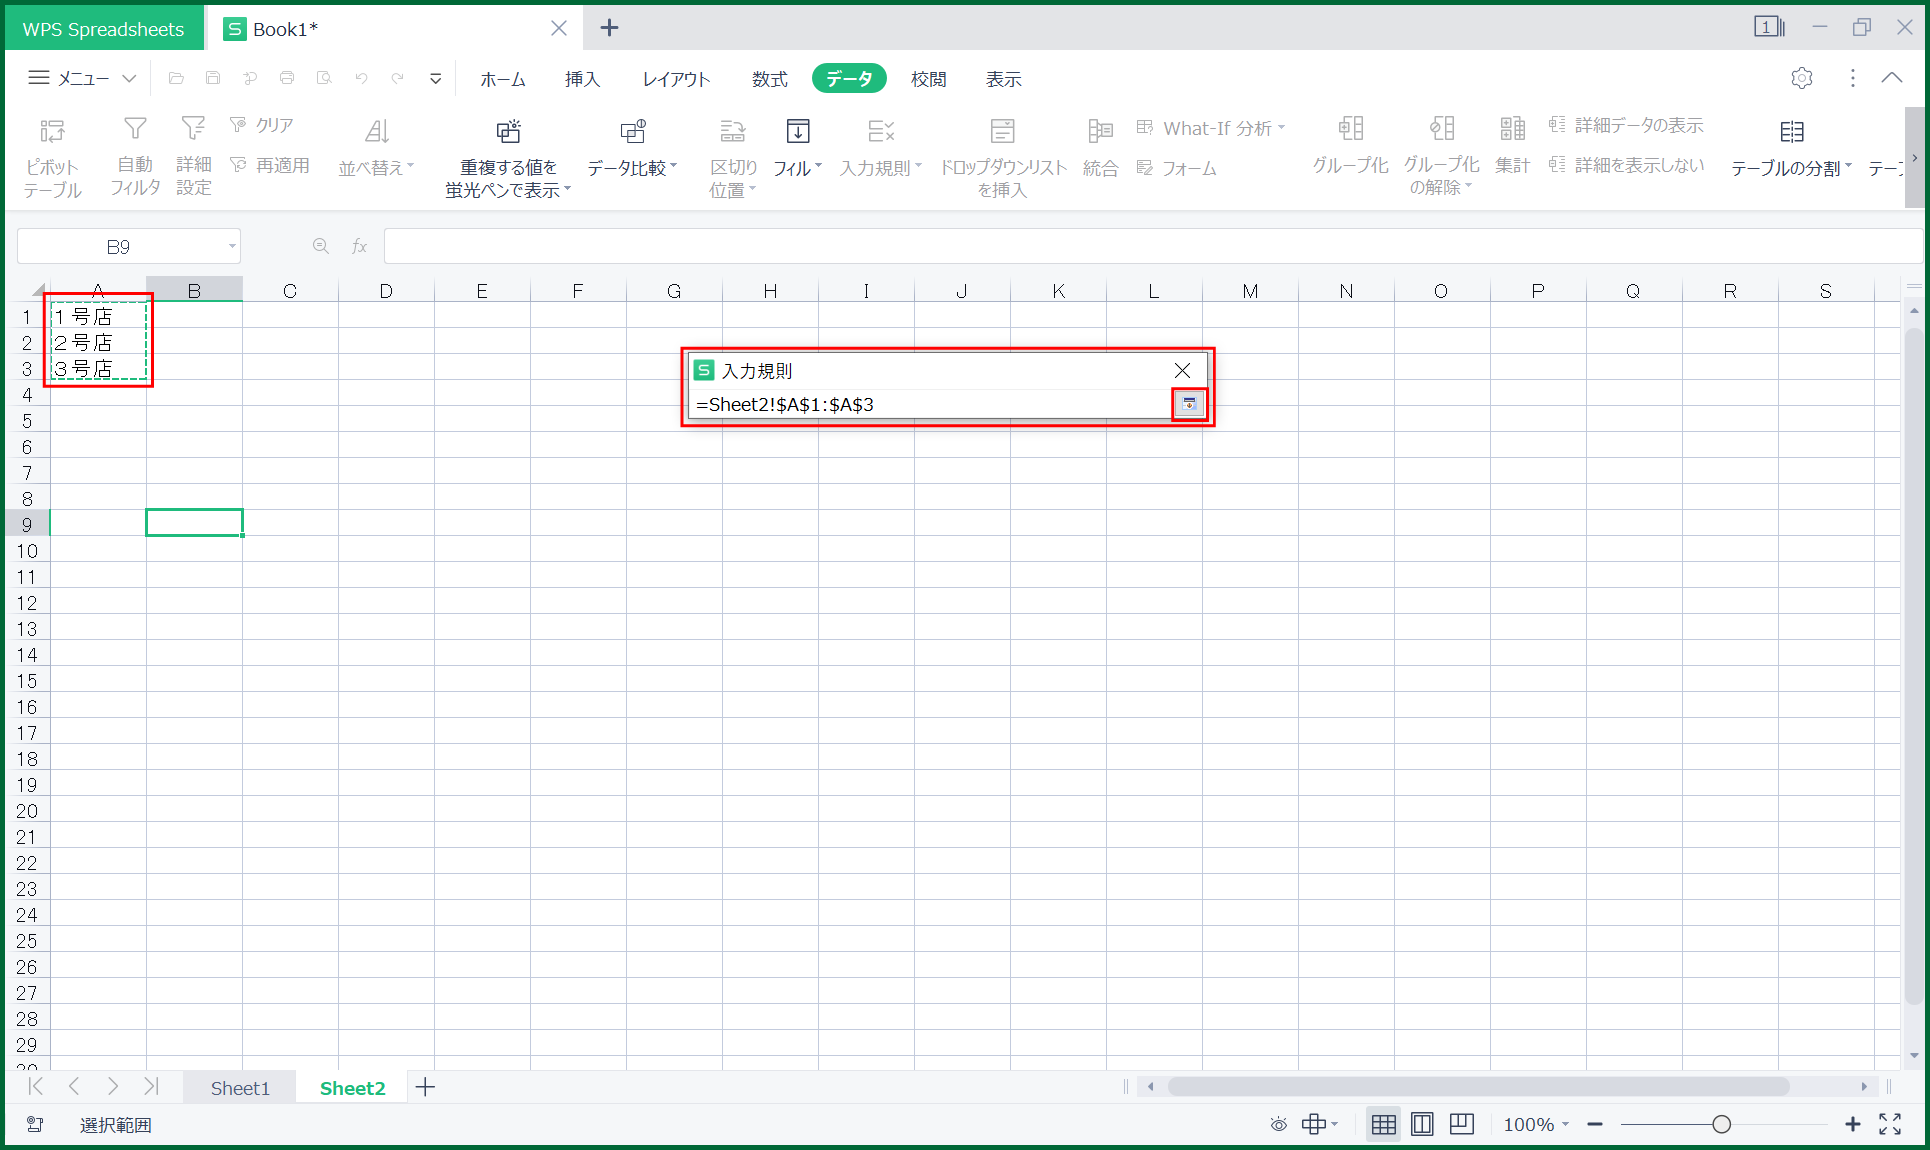Open the 並べ替え sort dropdown
The height and width of the screenshot is (1150, 1930).
[376, 147]
